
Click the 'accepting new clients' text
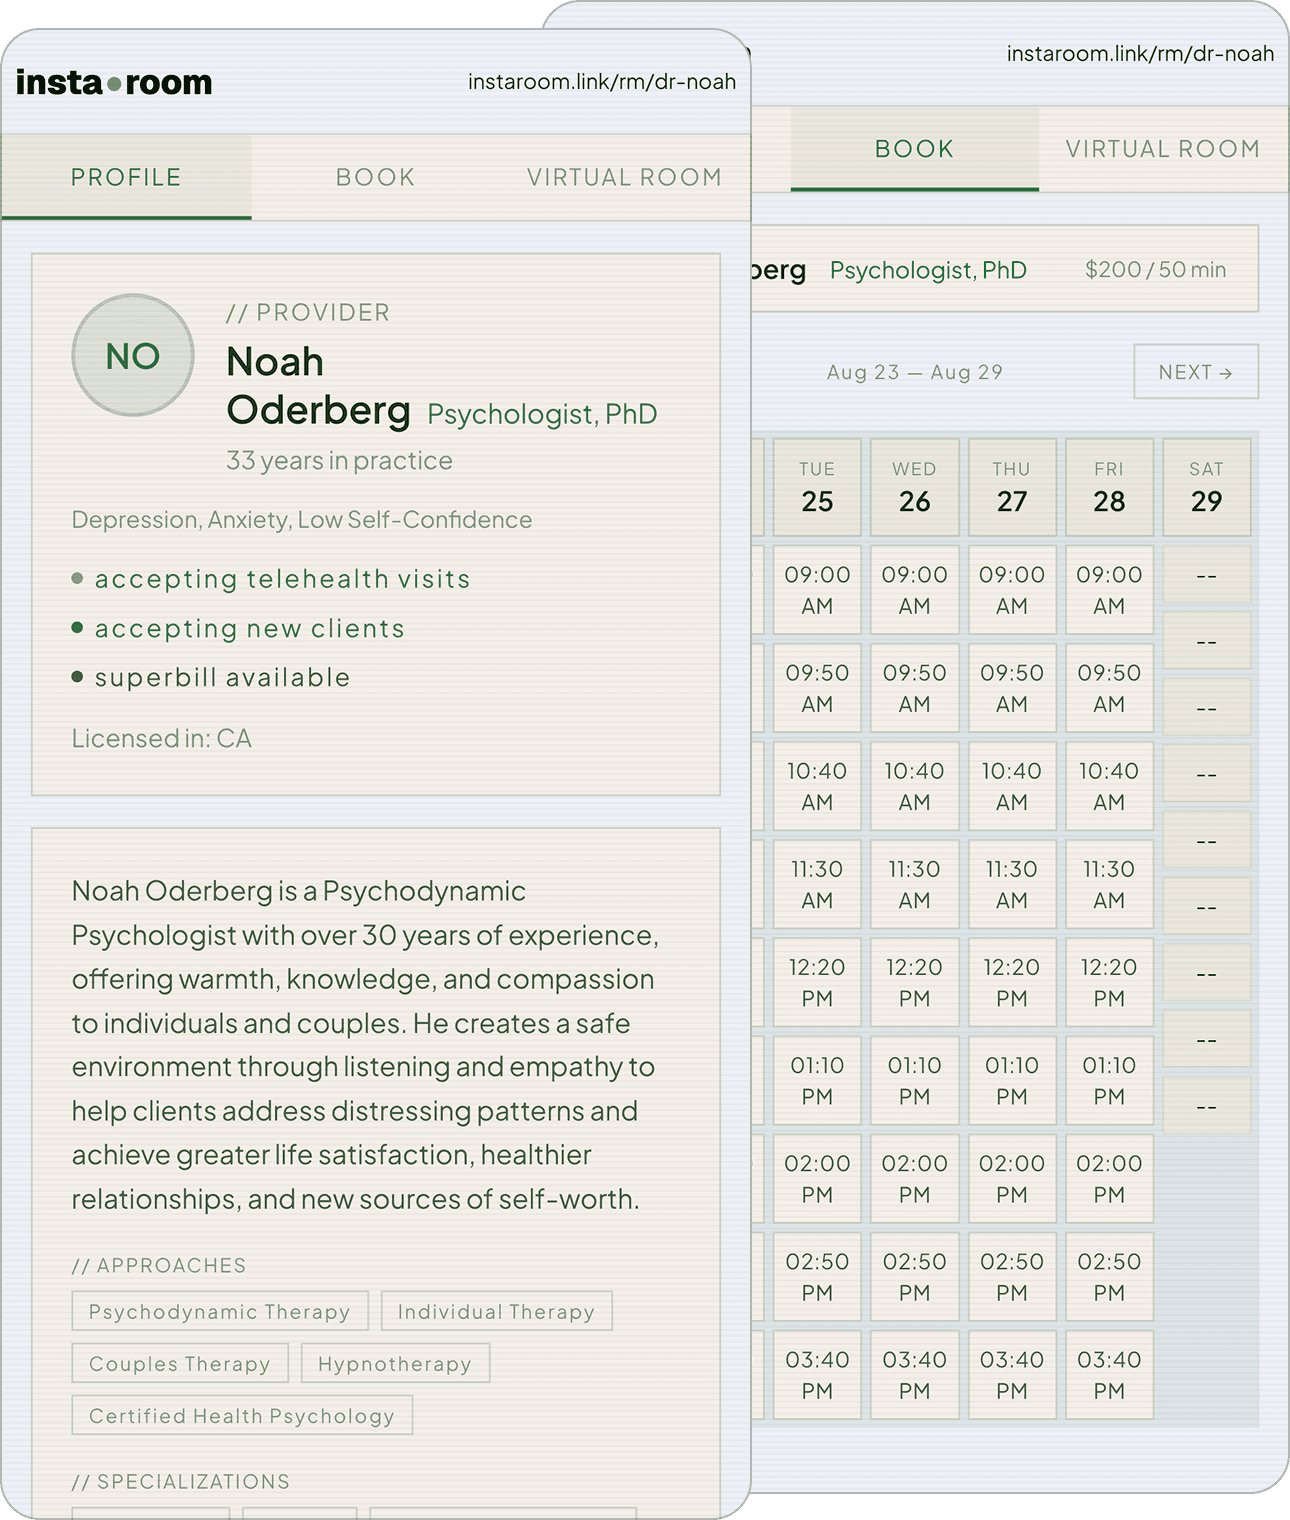pyautogui.click(x=250, y=628)
